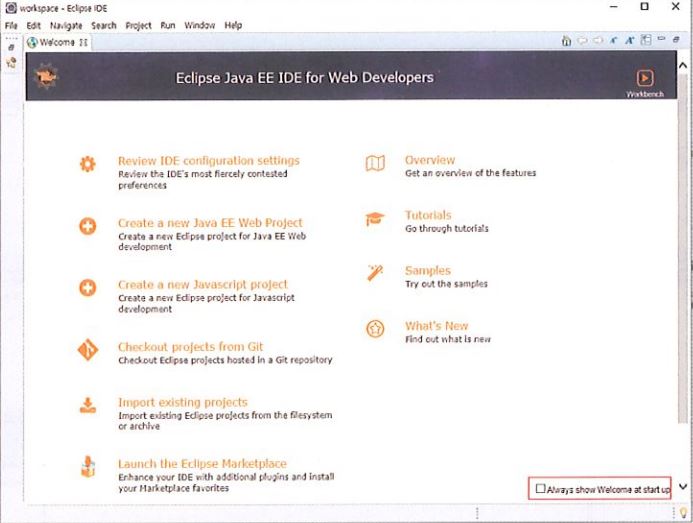Open the Run menu

pos(168,26)
